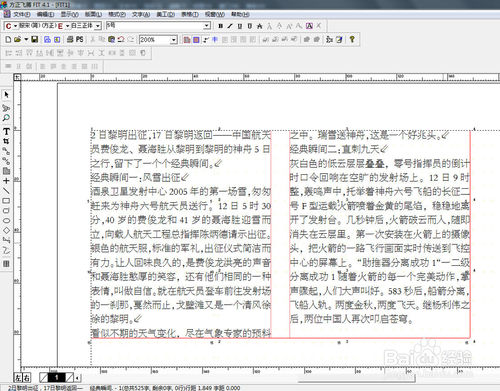This screenshot has height=391, width=500.
Task: Click the page 1 indicator
Action: pyautogui.click(x=56, y=377)
